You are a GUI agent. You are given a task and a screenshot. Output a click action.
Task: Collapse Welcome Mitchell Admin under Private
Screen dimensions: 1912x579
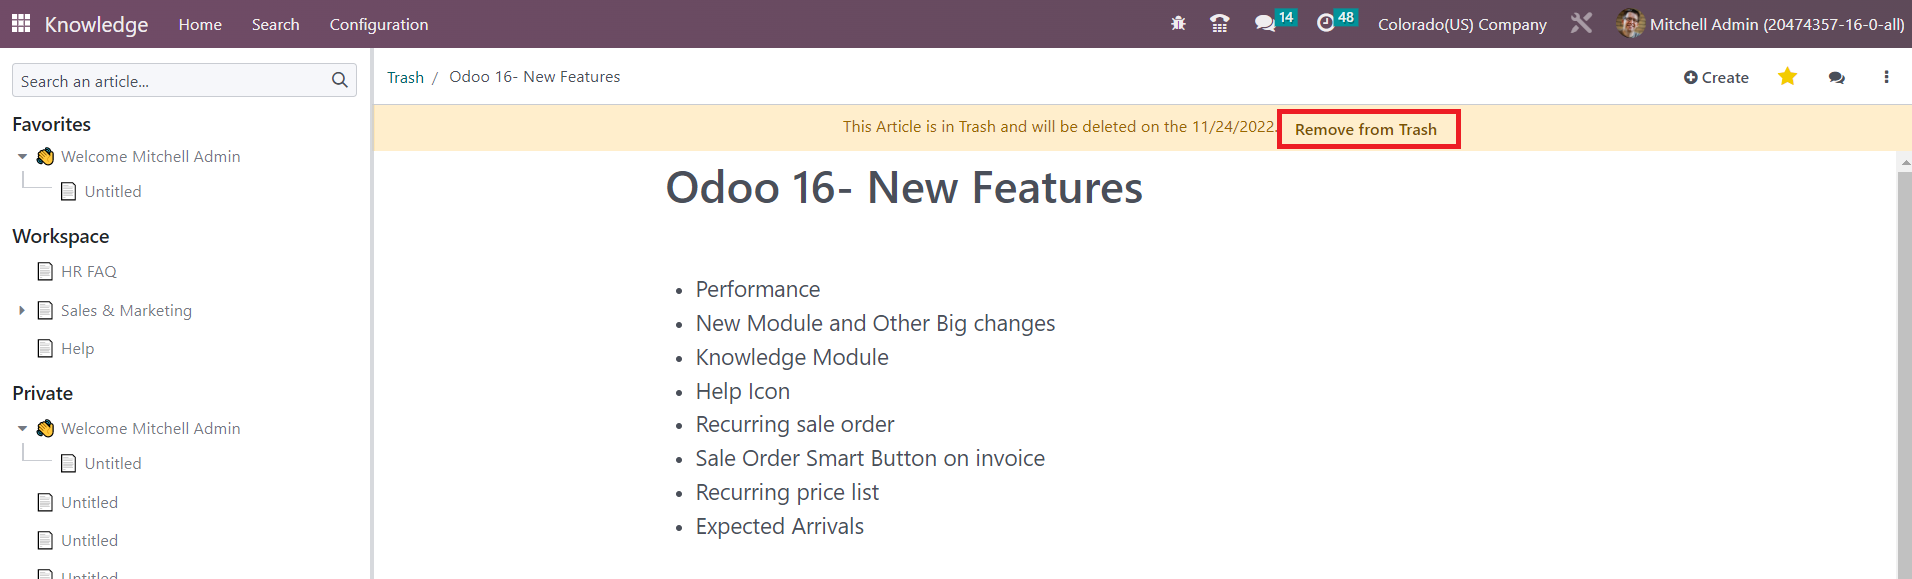pos(22,429)
